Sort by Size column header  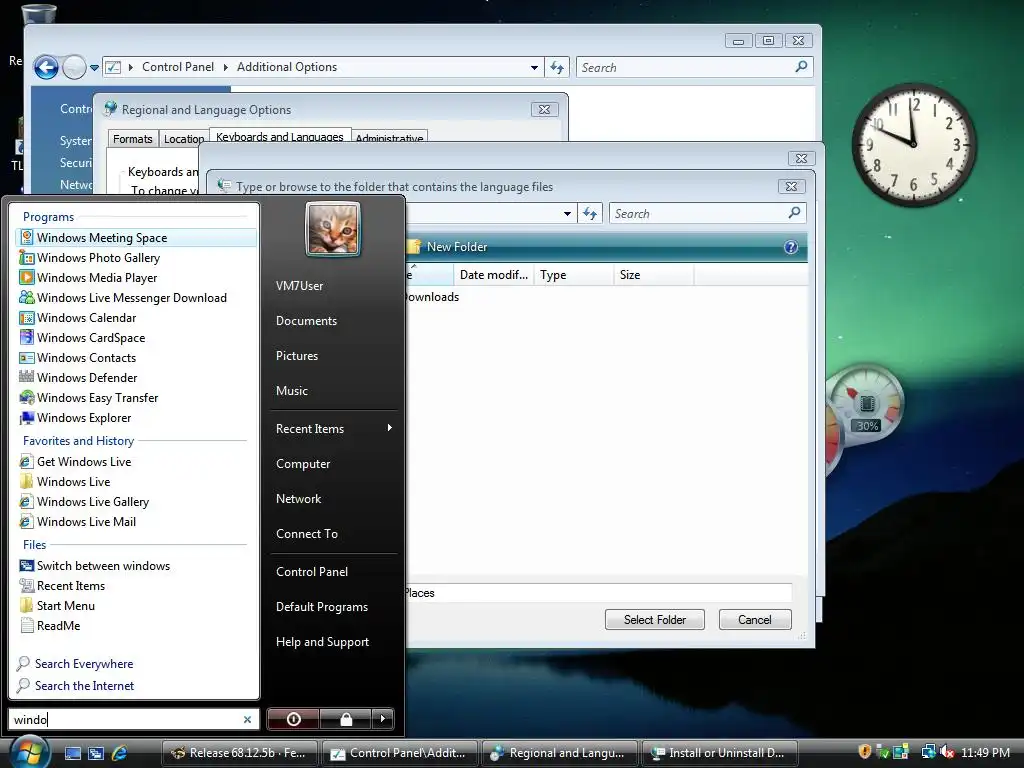coord(653,275)
